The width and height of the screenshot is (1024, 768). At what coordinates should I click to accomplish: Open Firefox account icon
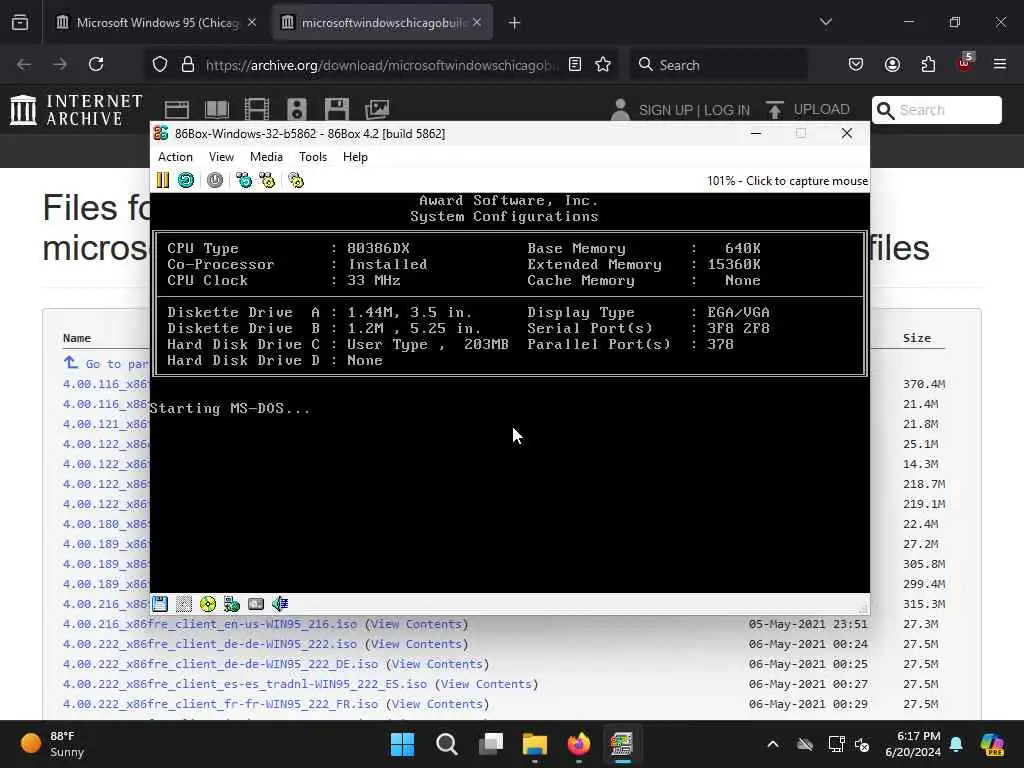pos(892,64)
